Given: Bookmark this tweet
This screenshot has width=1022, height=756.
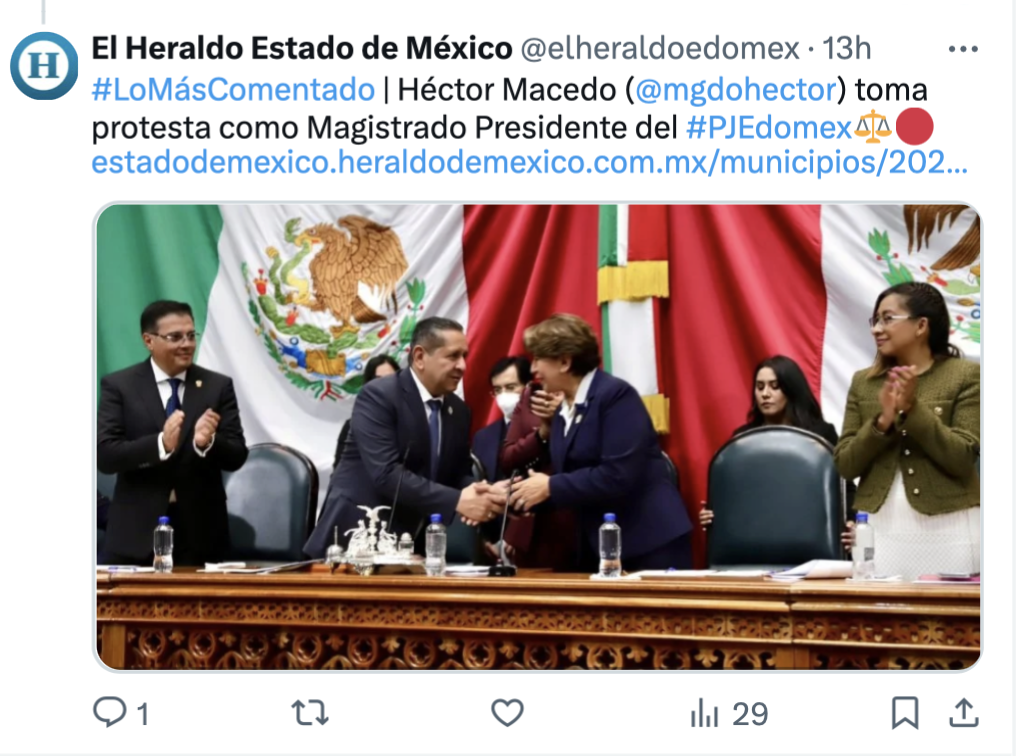Looking at the screenshot, I should point(905,712).
